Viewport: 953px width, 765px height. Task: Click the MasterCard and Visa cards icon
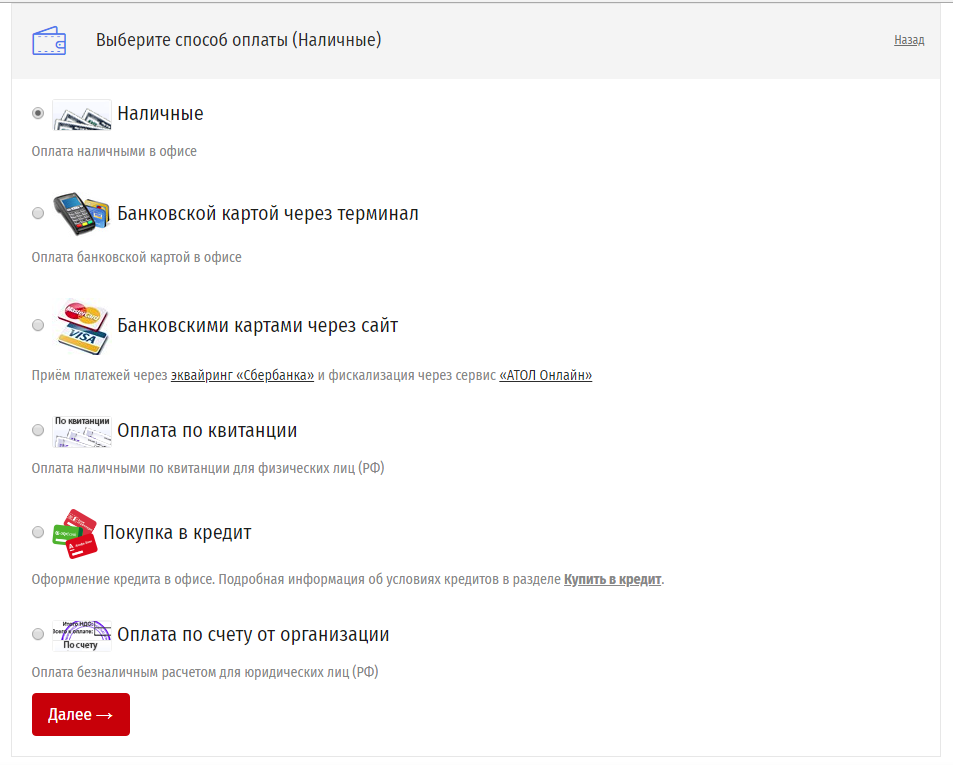81,325
